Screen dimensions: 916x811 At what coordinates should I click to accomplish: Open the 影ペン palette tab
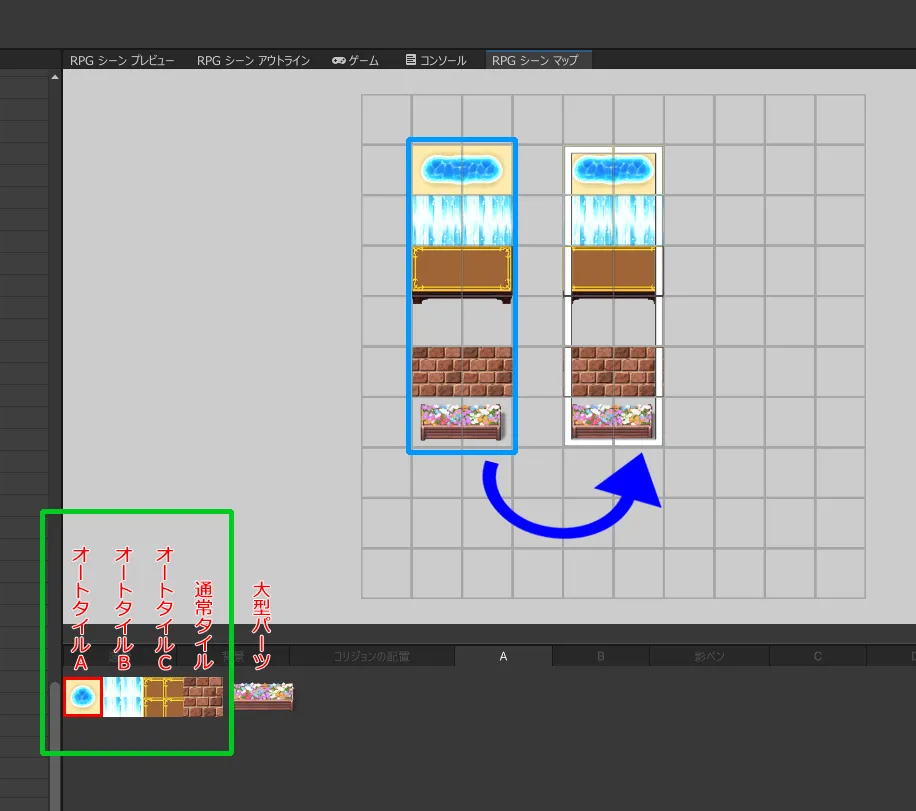click(709, 657)
